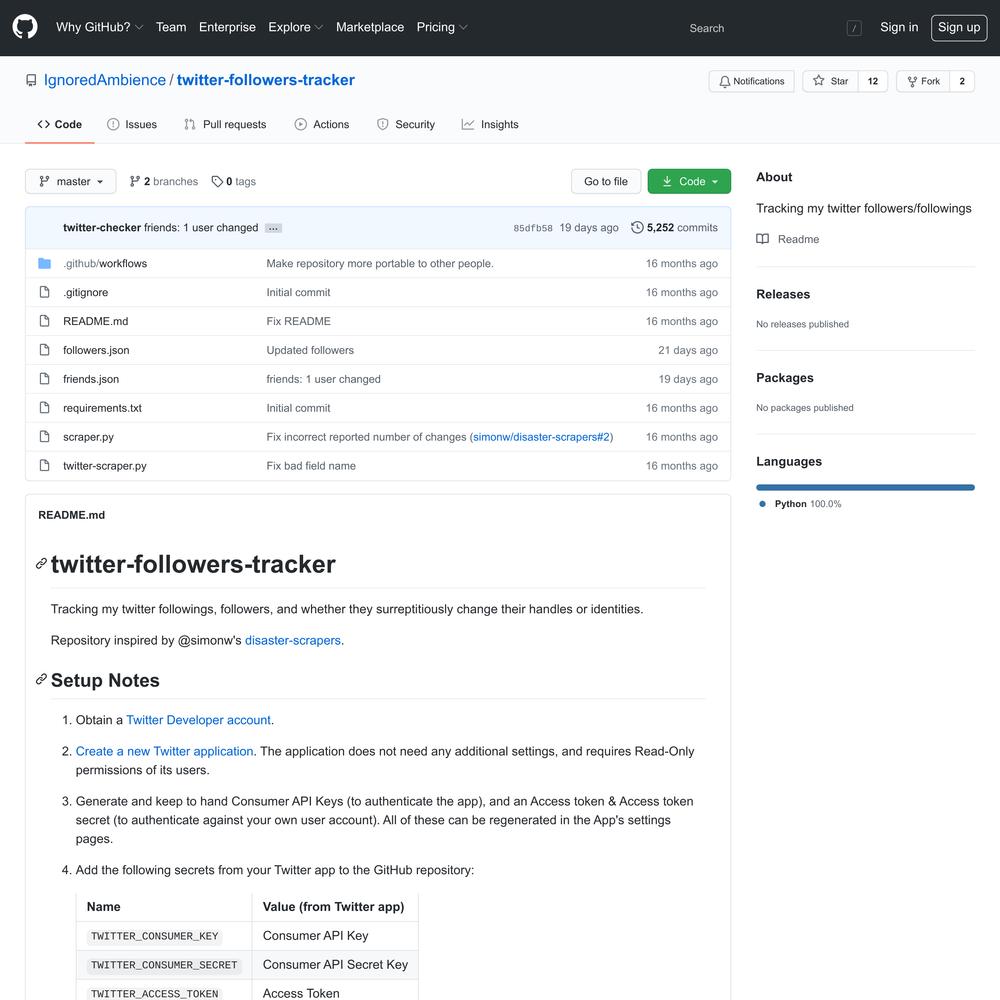Fork the repo using the Fork icon
Image resolution: width=1000 pixels, height=1000 pixels.
[x=912, y=81]
